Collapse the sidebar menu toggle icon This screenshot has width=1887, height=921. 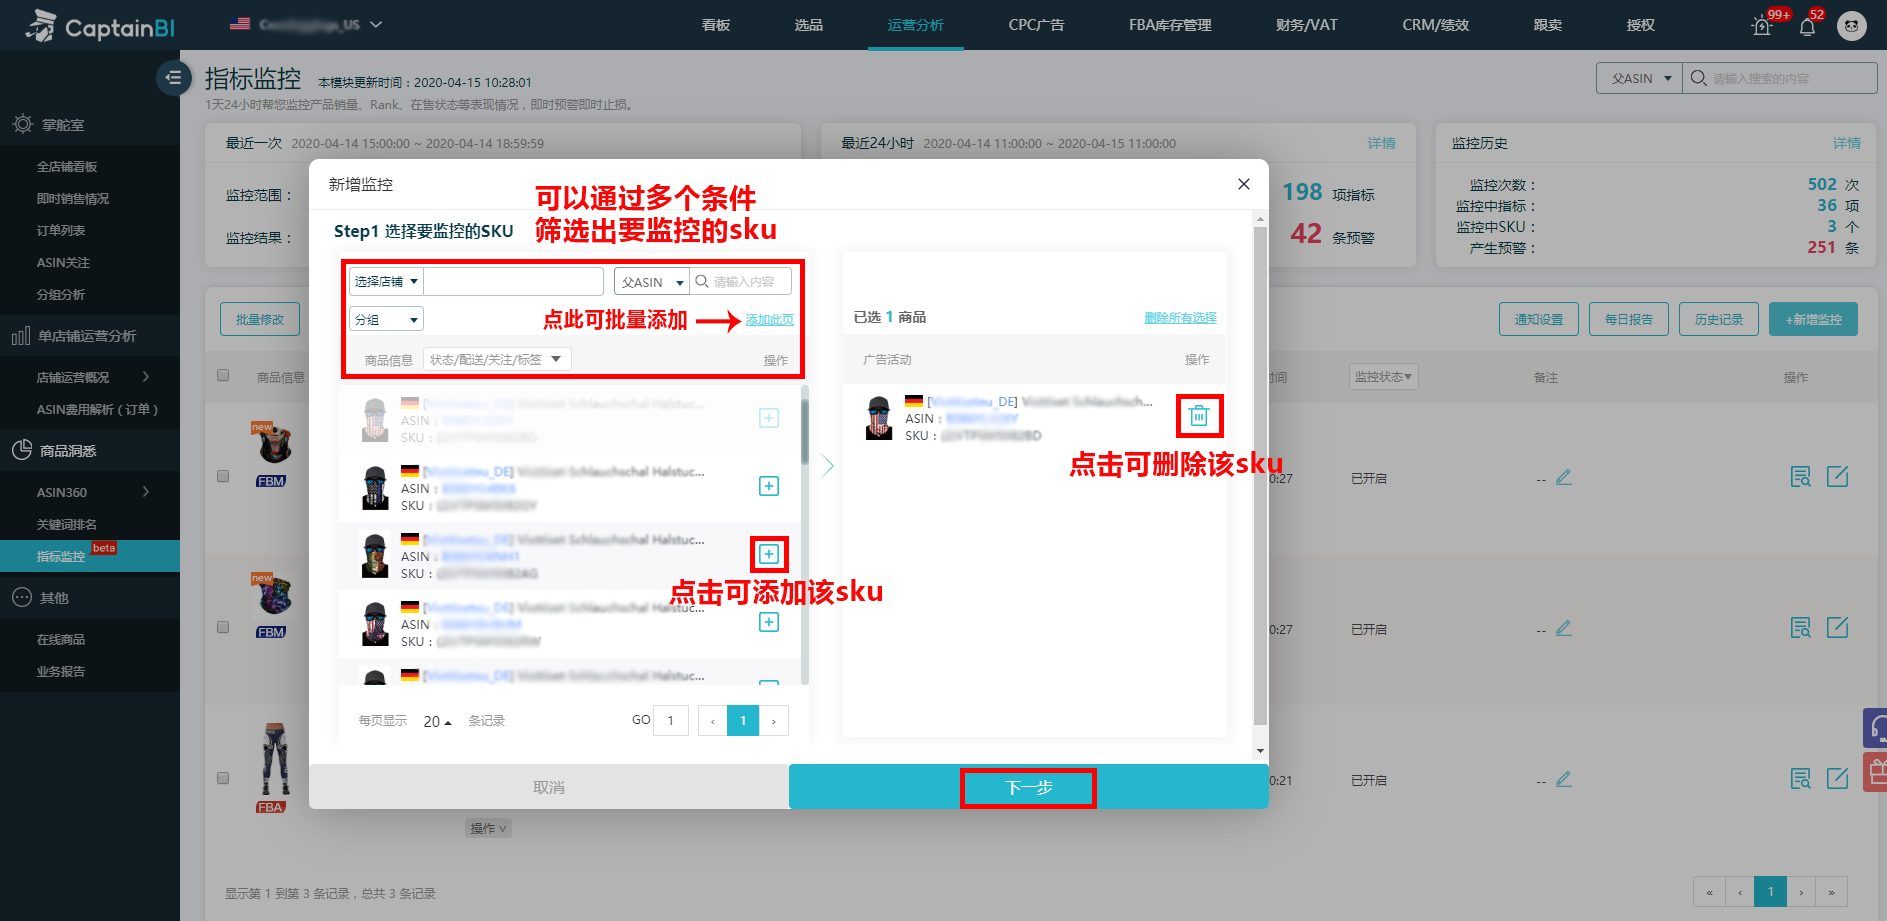click(x=173, y=78)
